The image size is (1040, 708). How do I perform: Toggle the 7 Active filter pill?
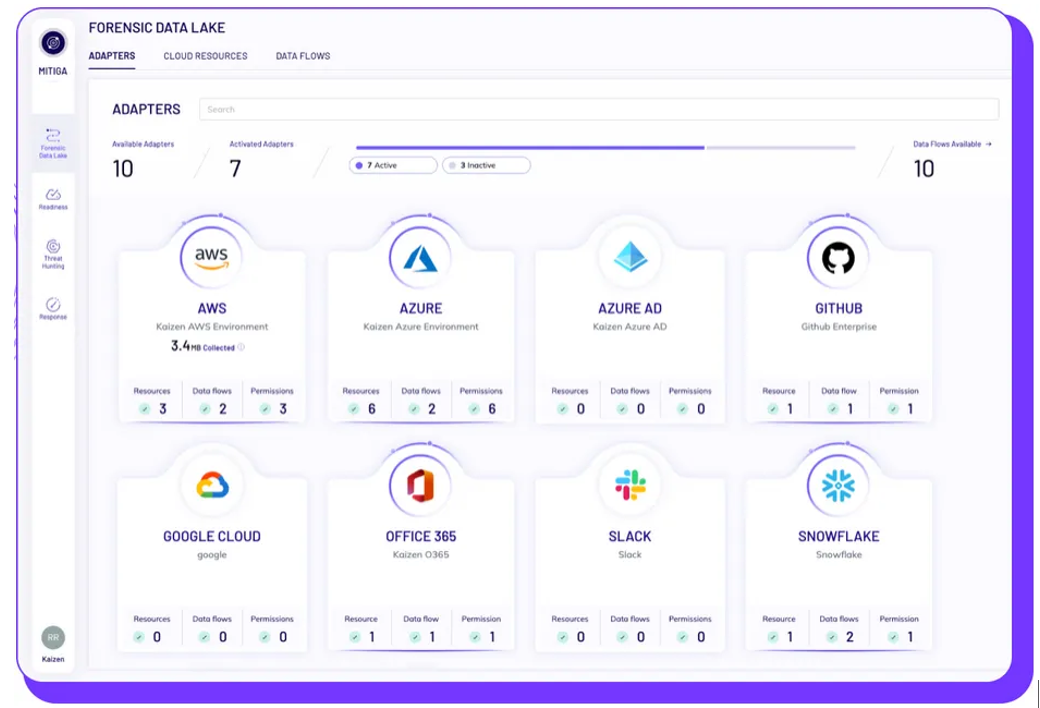tap(393, 165)
